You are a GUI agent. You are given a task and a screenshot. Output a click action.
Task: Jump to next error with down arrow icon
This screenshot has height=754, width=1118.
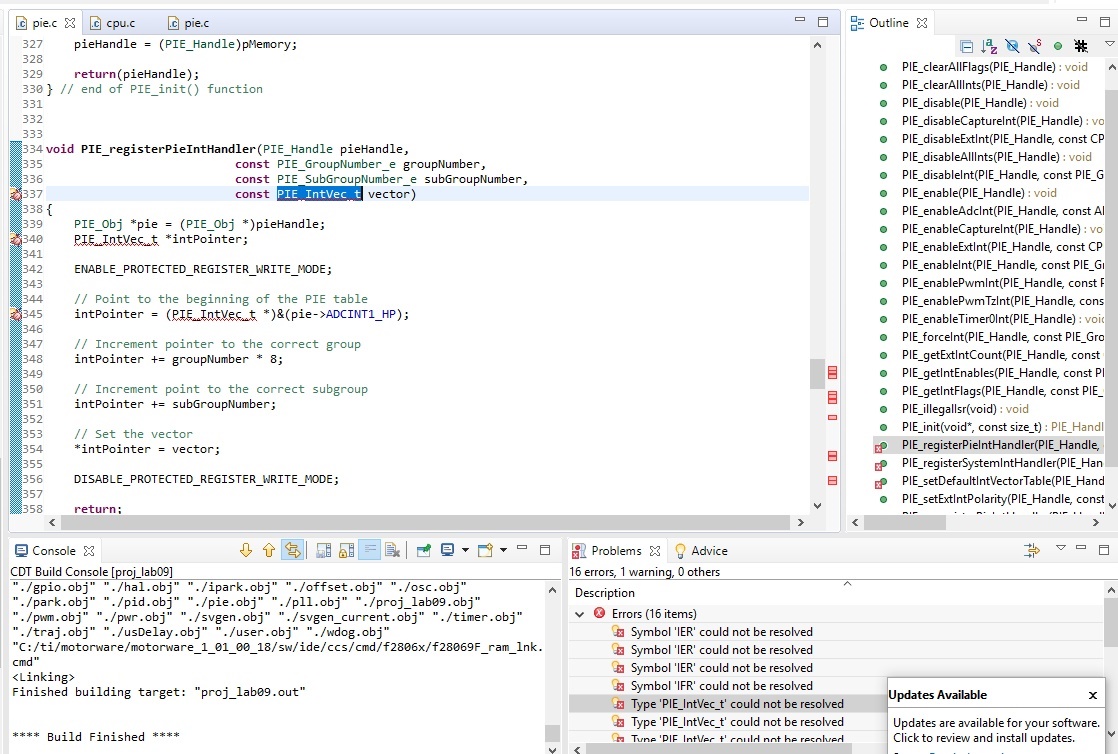tap(245, 549)
